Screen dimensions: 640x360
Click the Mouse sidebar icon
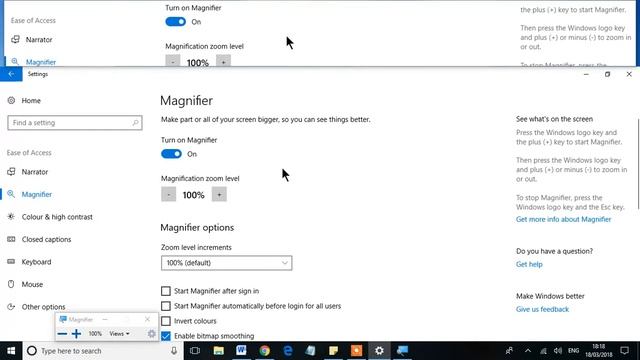(11, 284)
